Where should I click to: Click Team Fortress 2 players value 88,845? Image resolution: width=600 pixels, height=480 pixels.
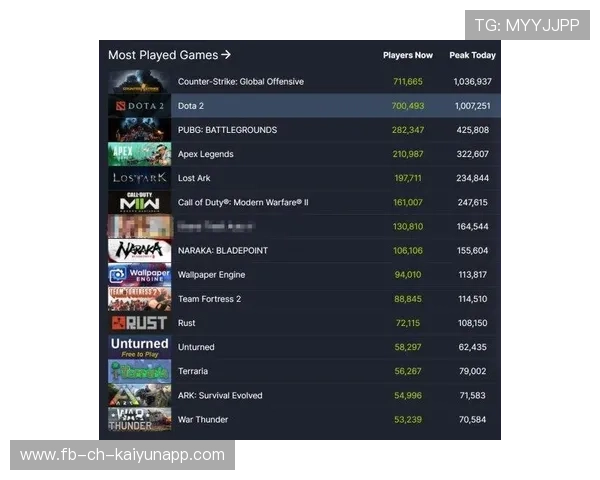coord(408,299)
